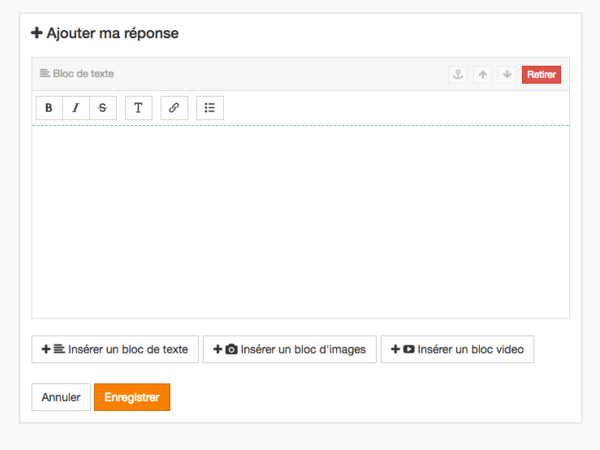600x450 pixels.
Task: Add an image block via Insérer un bloc d'images
Action: click(x=290, y=349)
